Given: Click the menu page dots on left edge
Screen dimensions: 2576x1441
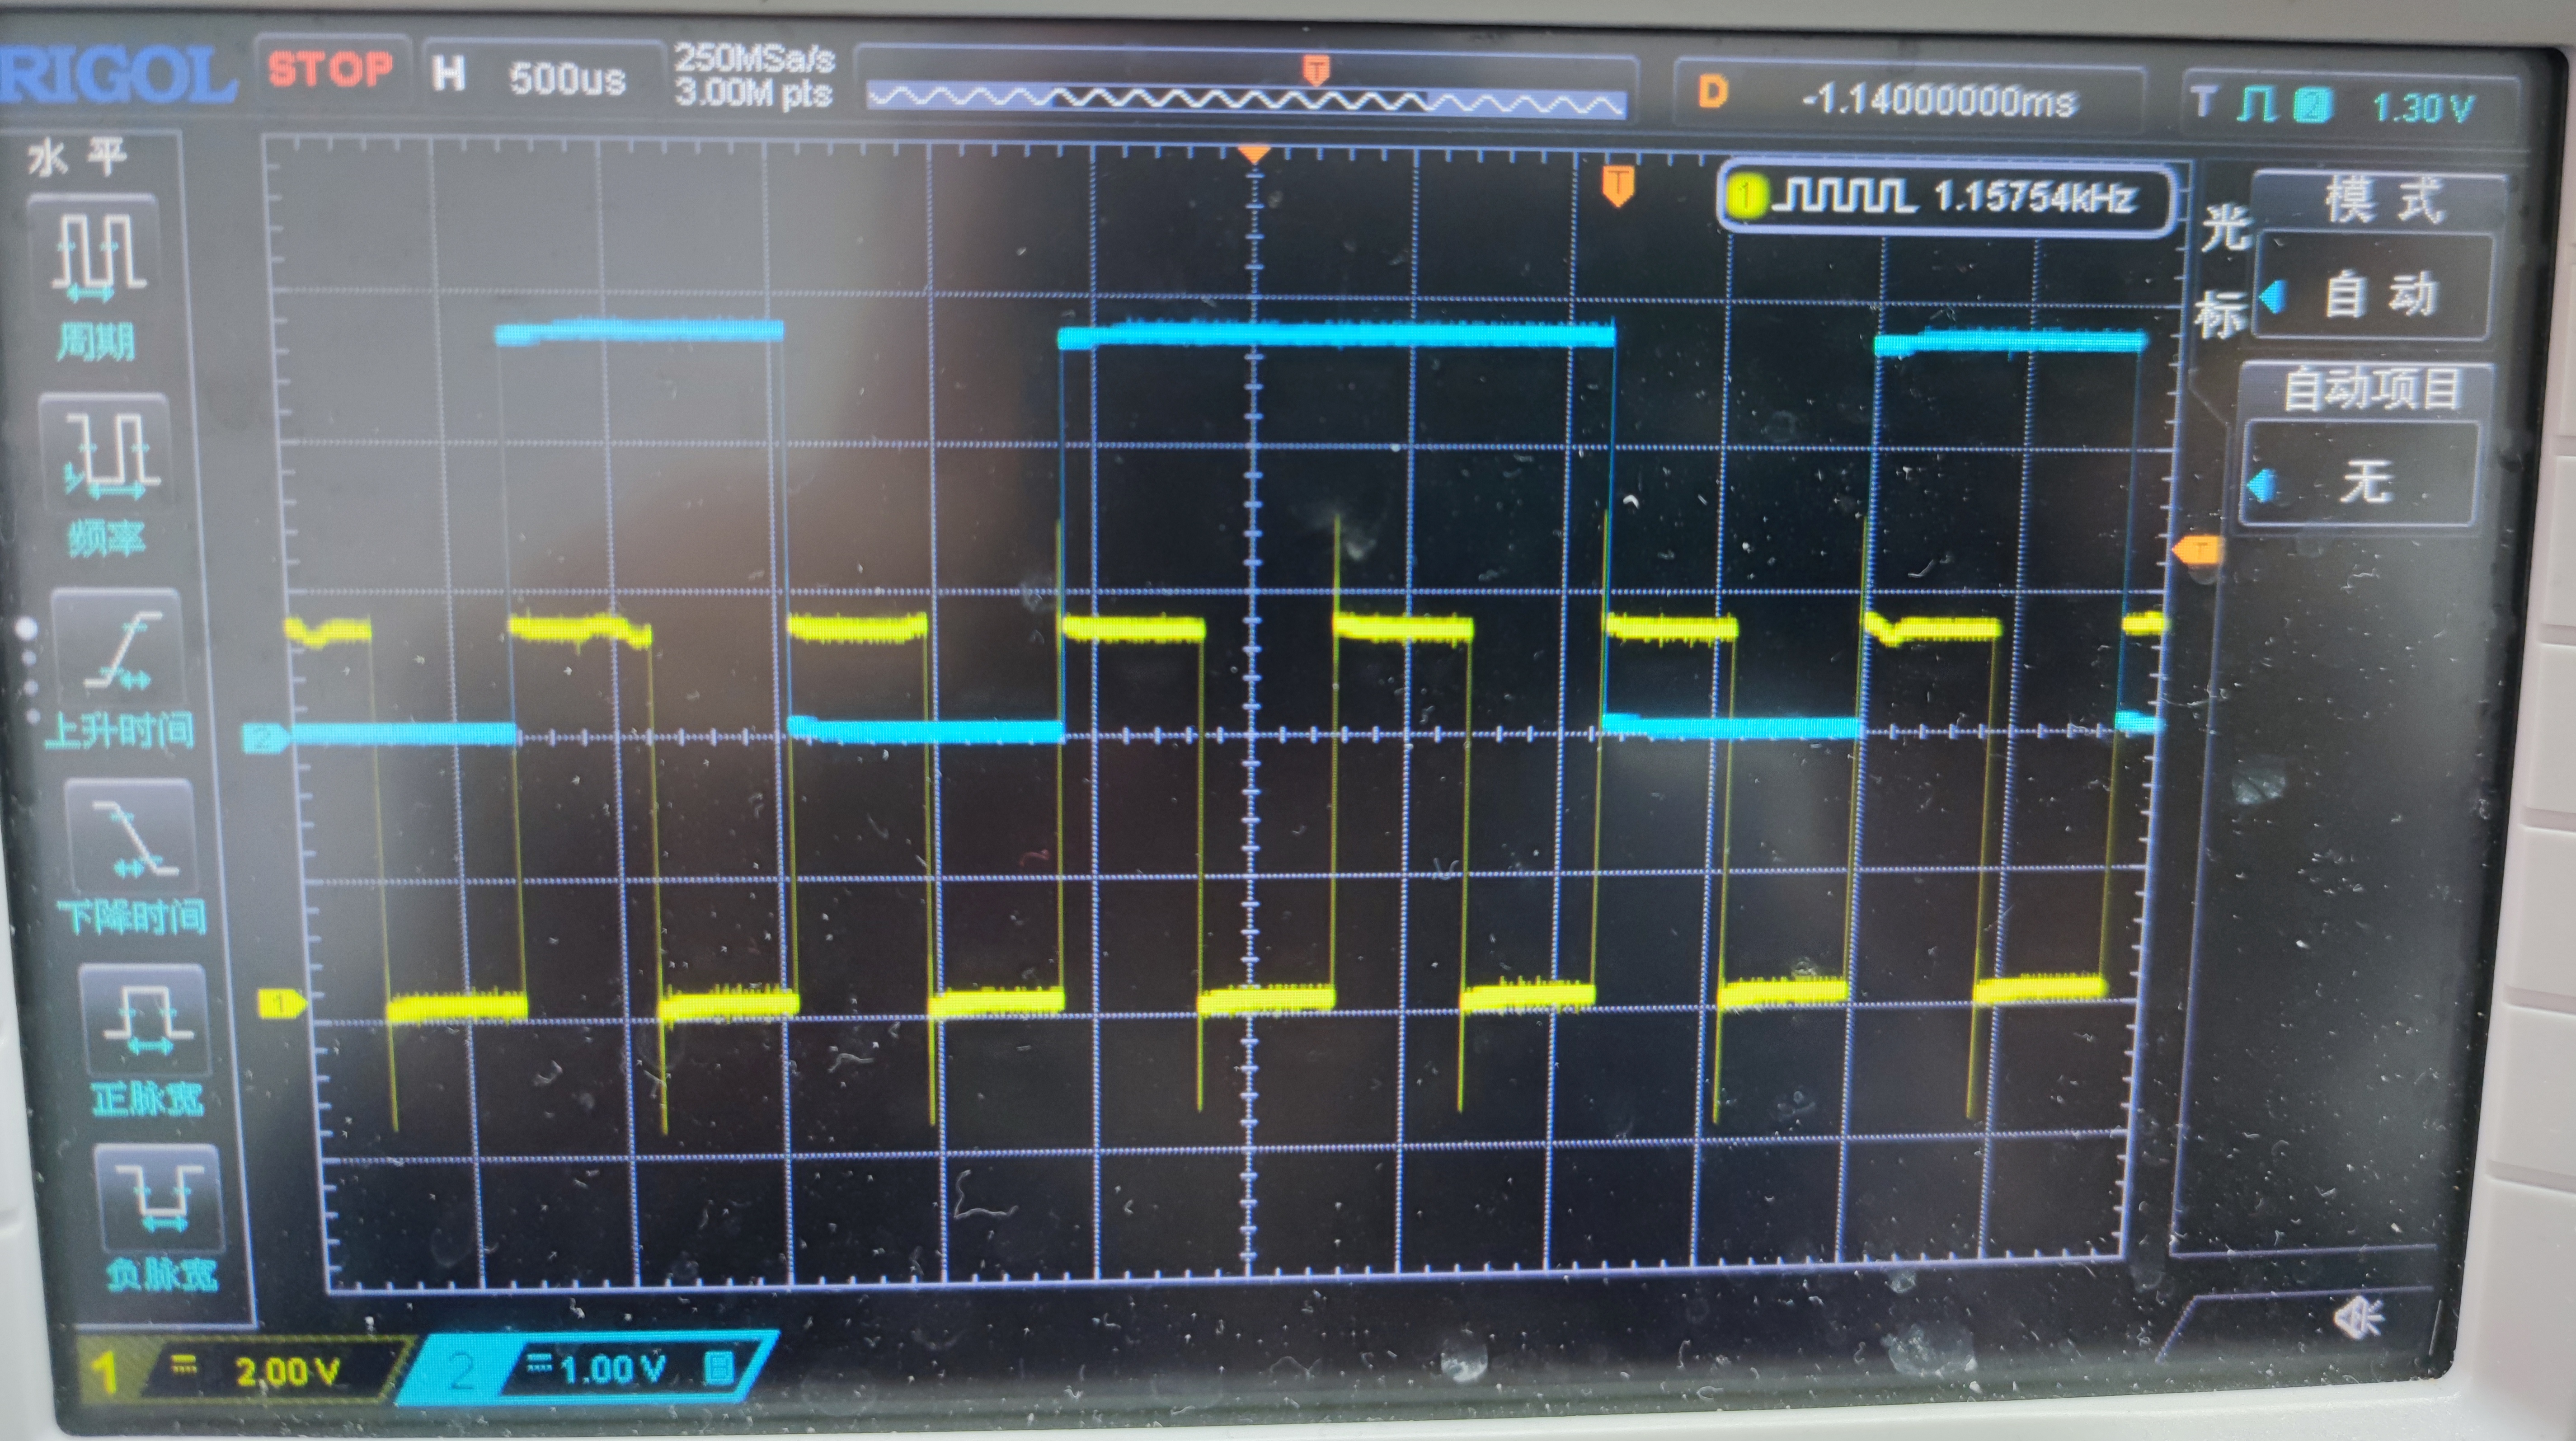Looking at the screenshot, I should (x=30, y=672).
